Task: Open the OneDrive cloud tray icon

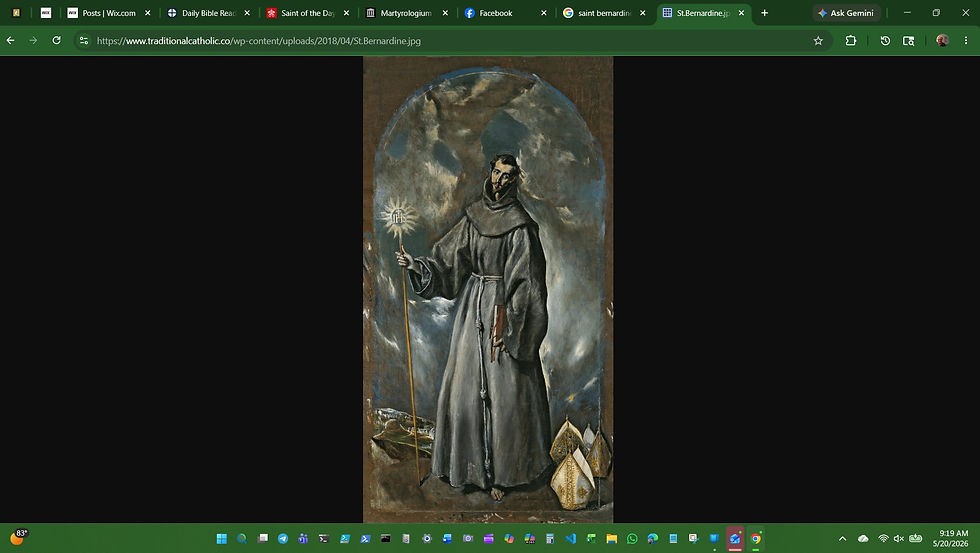Action: pyautogui.click(x=863, y=539)
